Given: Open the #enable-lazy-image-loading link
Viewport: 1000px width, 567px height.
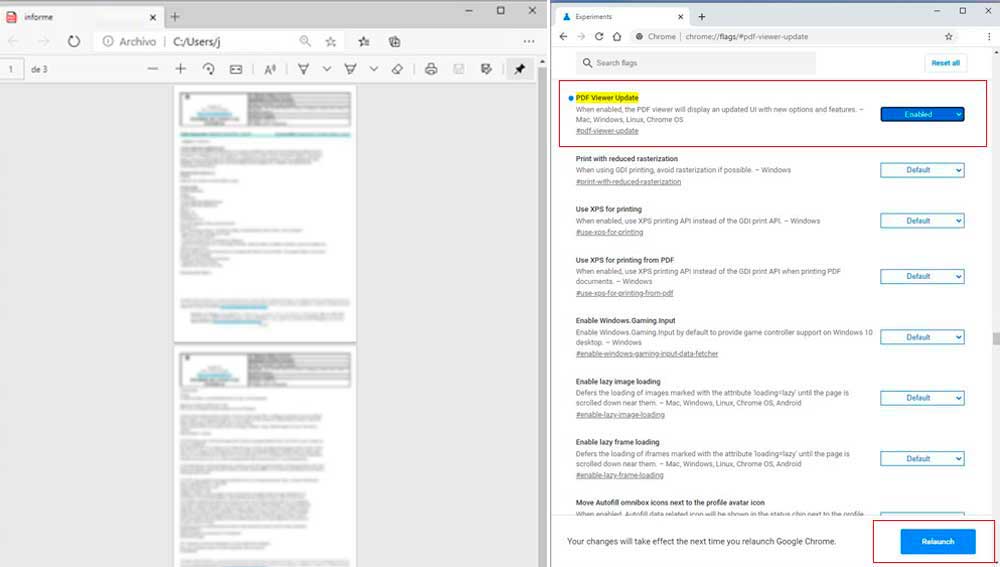Looking at the screenshot, I should (x=620, y=415).
